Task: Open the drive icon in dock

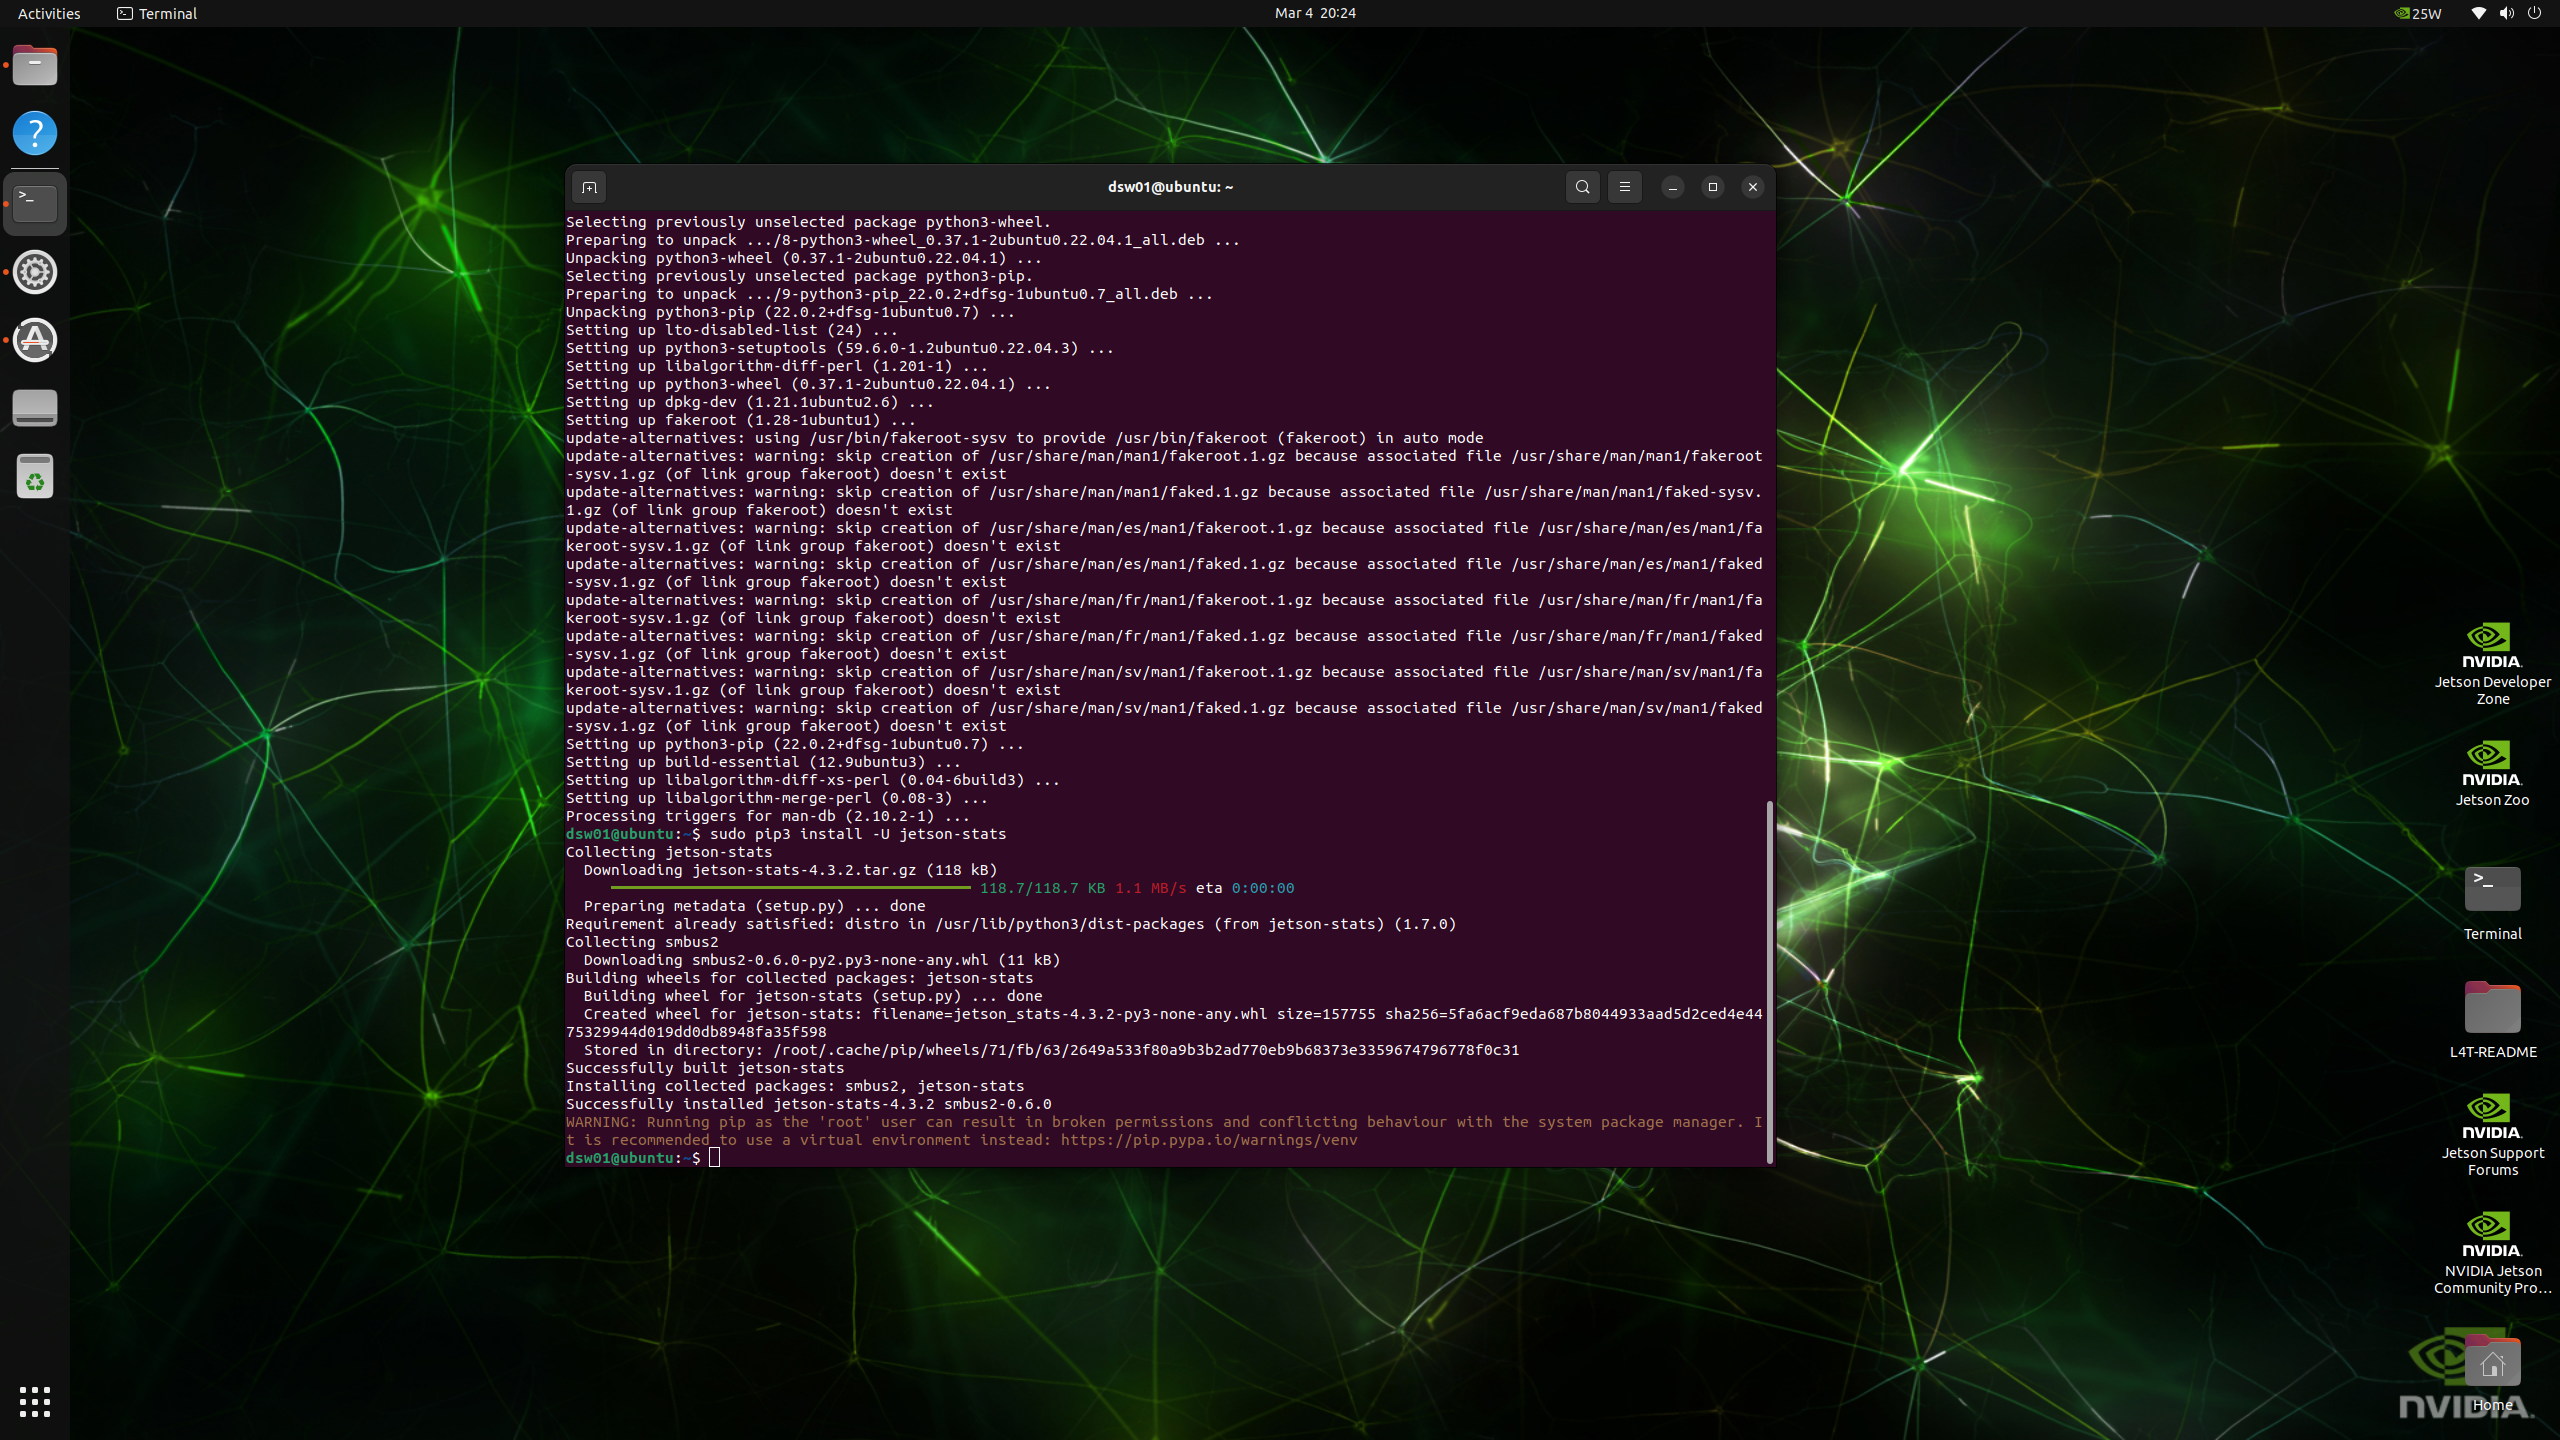Action: coord(35,408)
